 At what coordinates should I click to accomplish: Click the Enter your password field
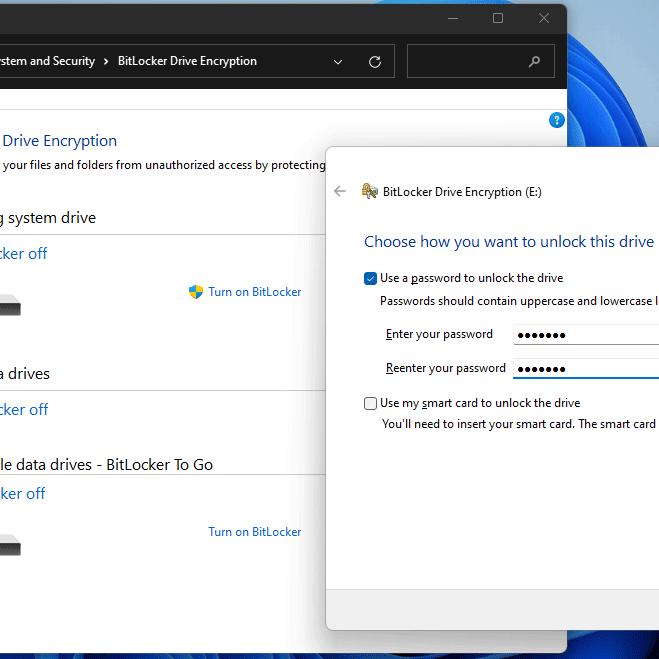tap(585, 335)
